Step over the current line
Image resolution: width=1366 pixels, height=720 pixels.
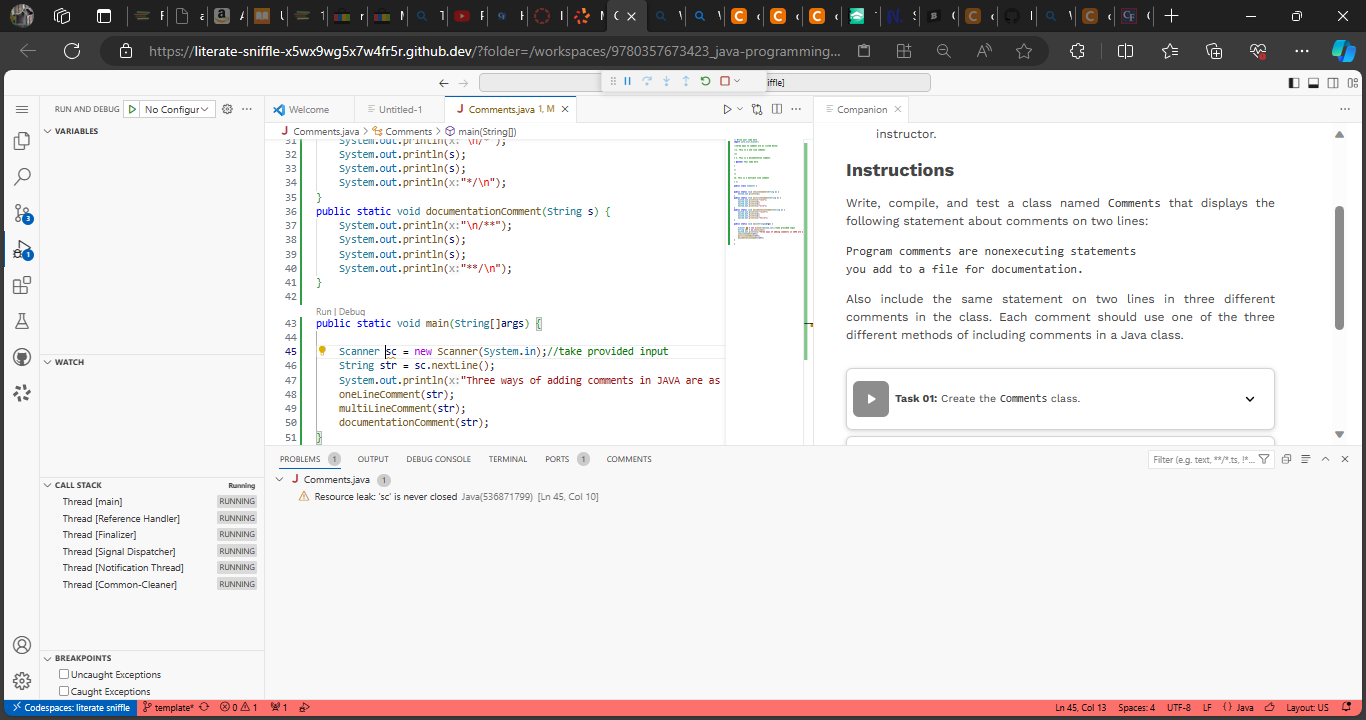[x=647, y=81]
